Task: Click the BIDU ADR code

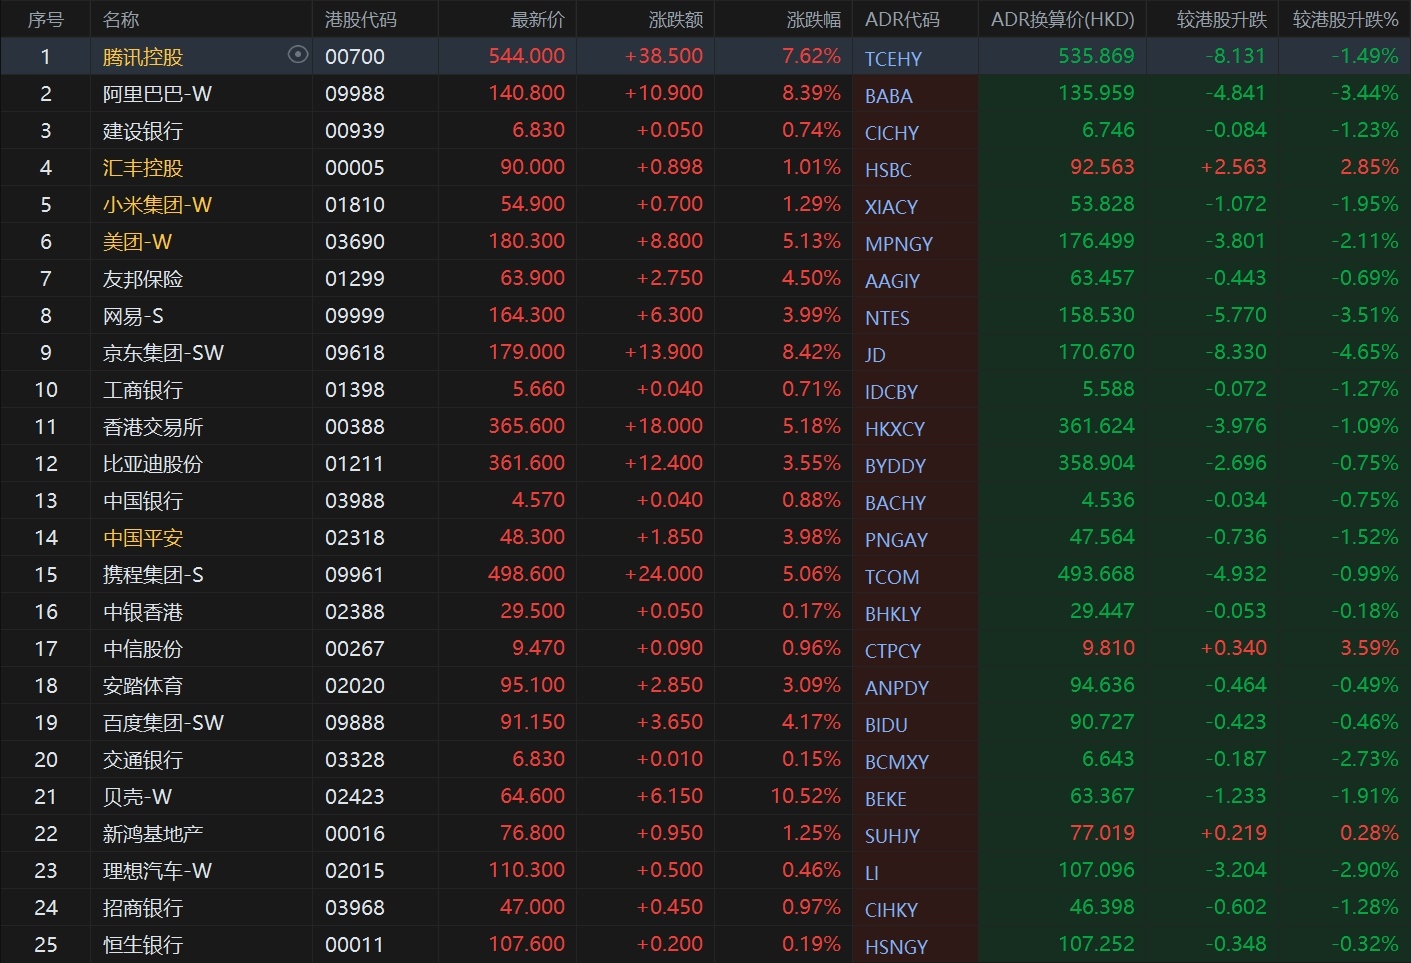Action: 886,725
